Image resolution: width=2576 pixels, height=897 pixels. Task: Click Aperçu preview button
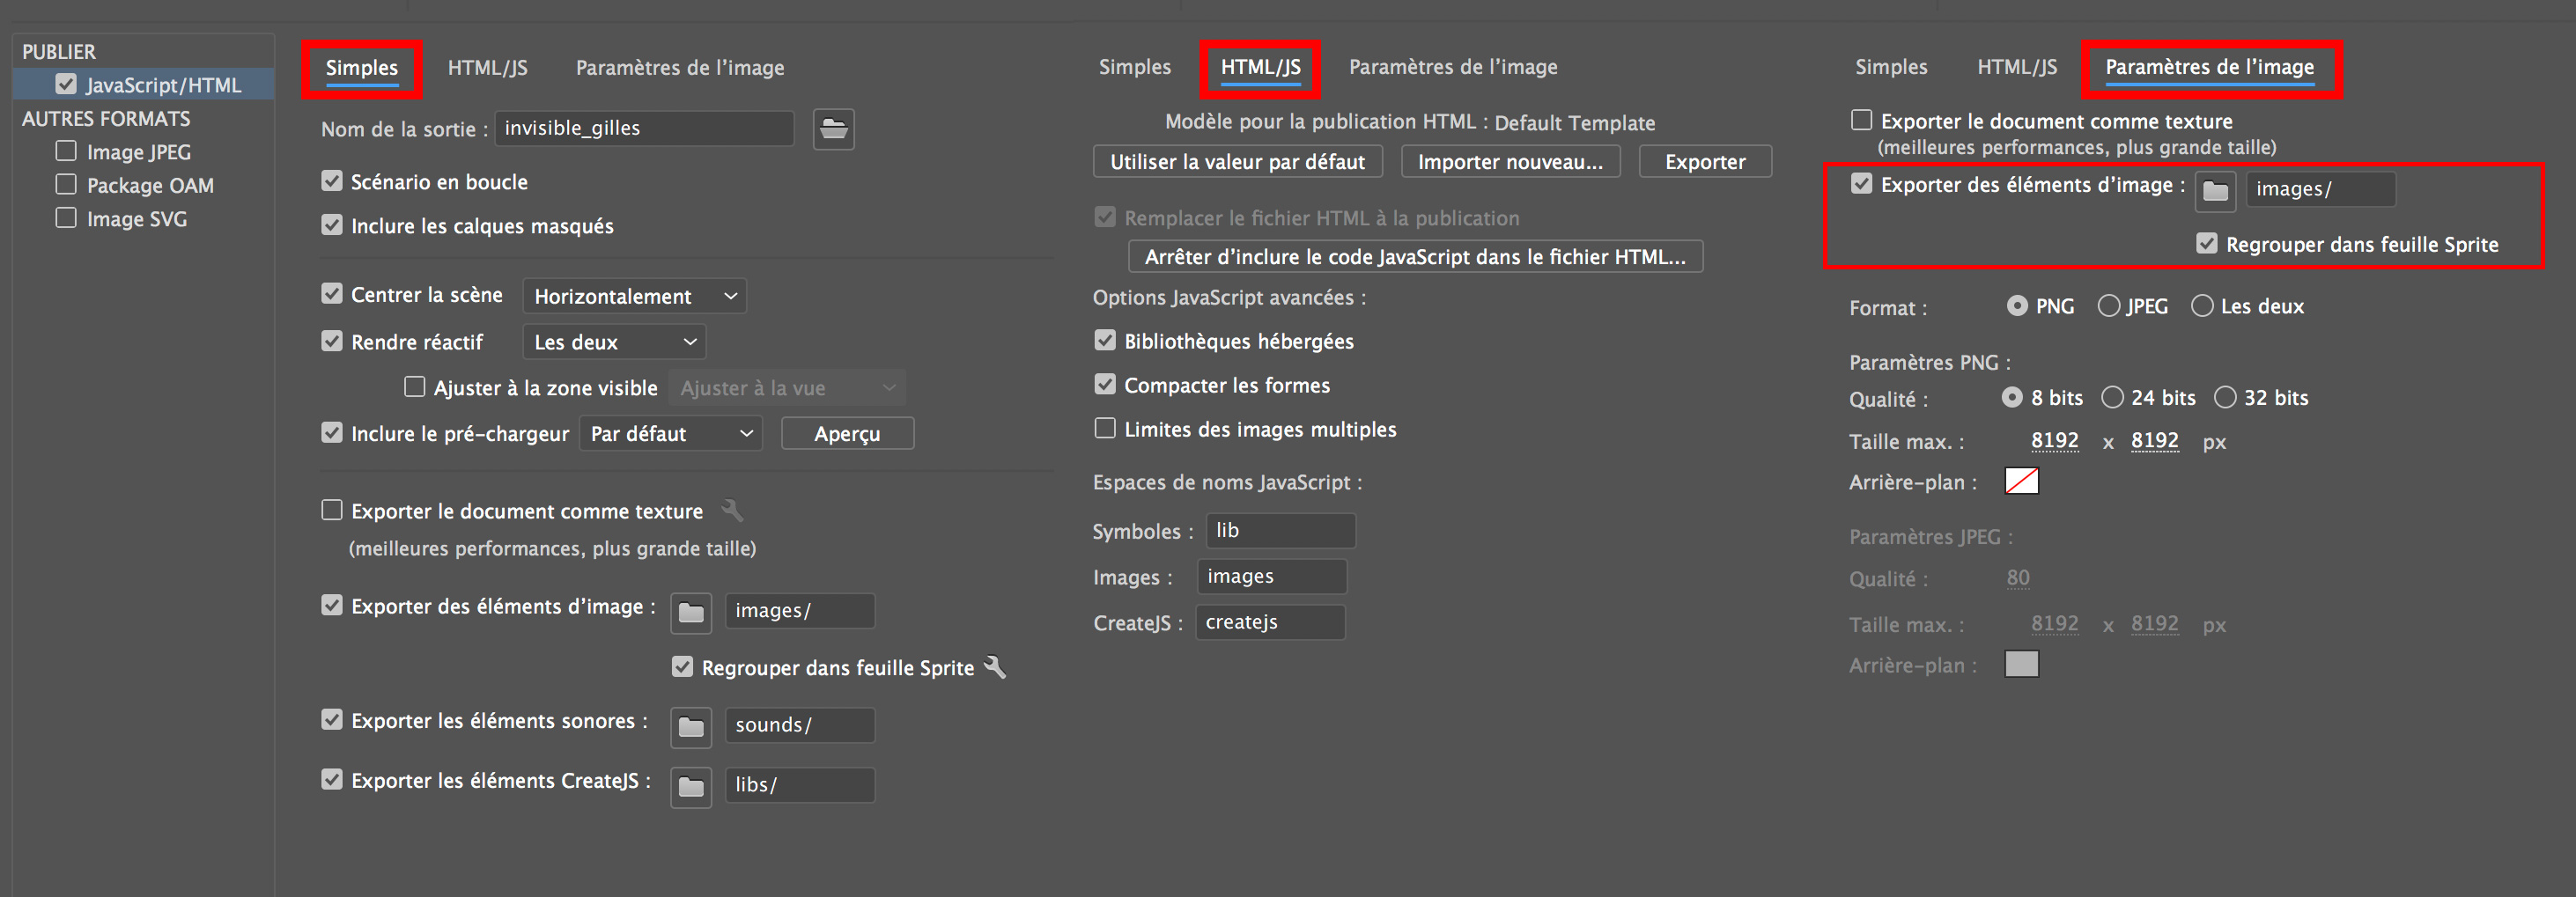tap(847, 434)
